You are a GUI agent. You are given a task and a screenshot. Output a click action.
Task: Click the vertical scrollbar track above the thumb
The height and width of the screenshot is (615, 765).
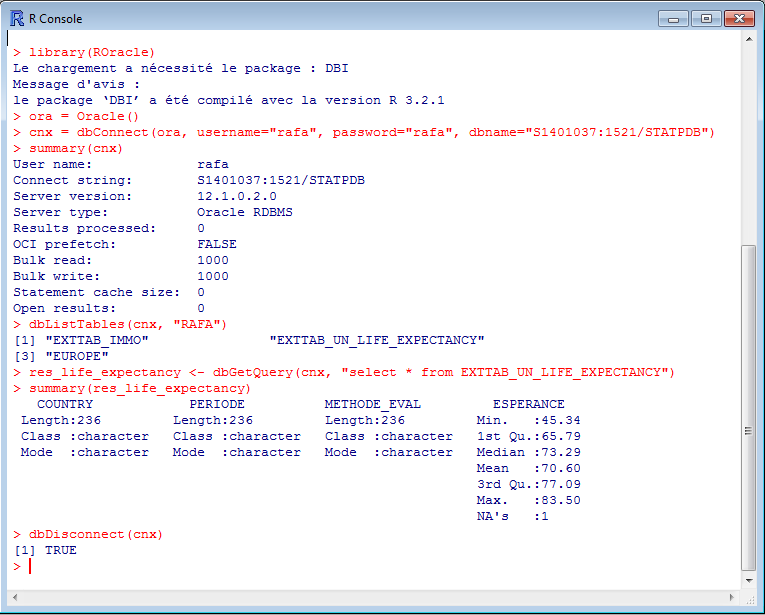click(749, 140)
